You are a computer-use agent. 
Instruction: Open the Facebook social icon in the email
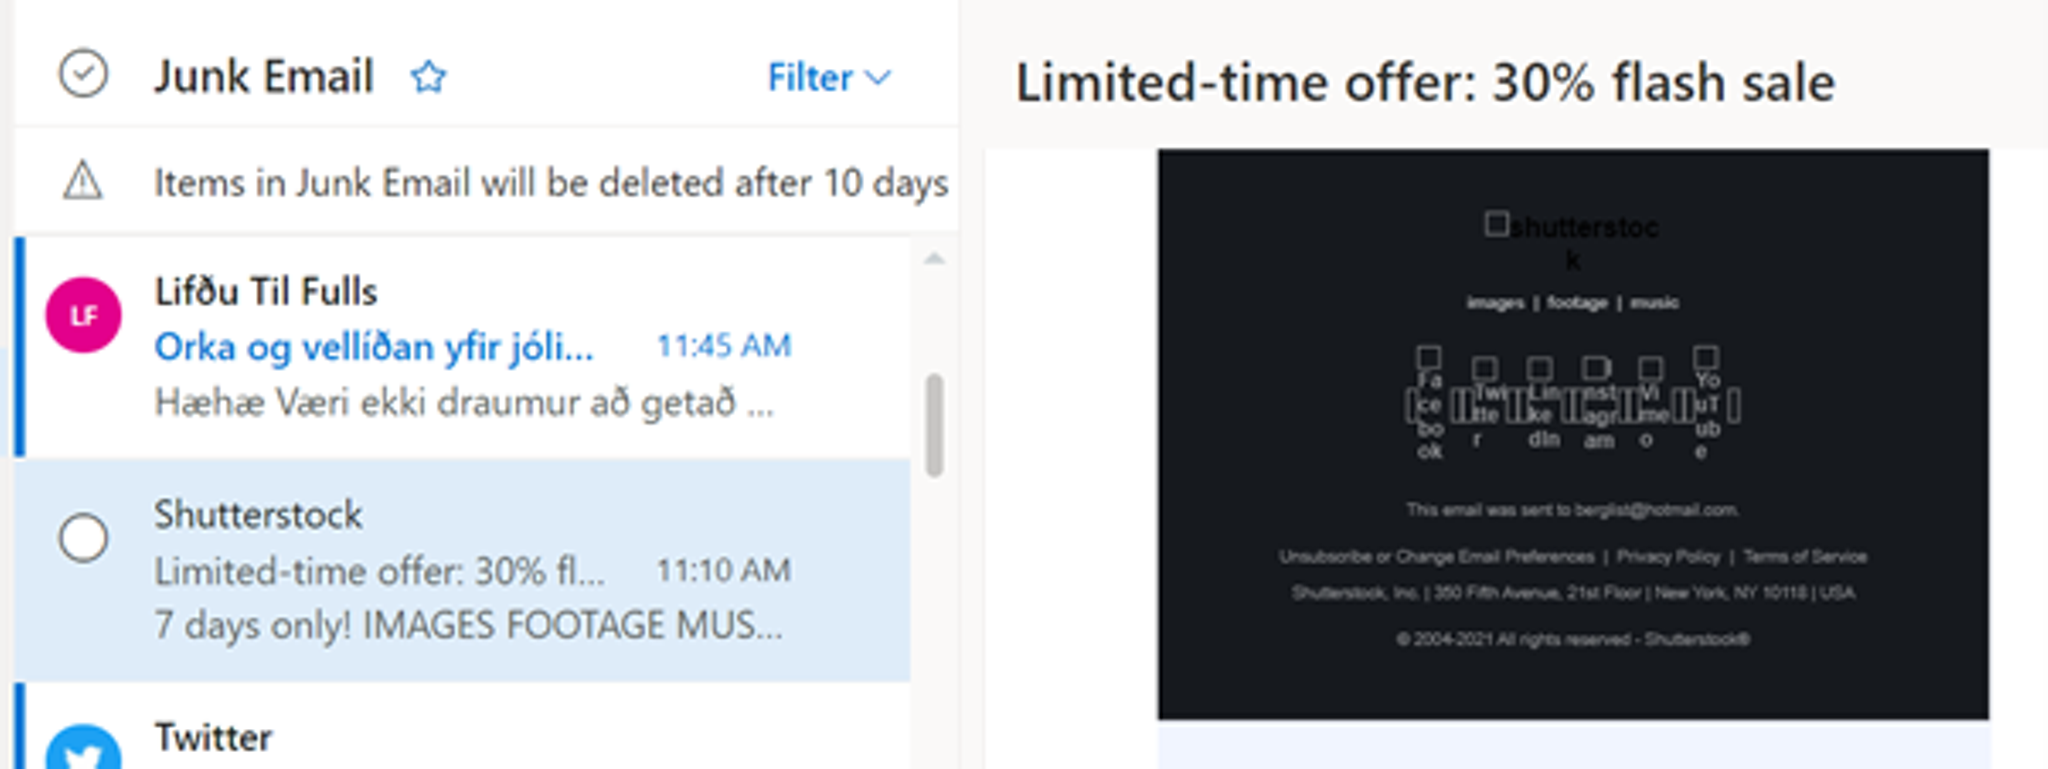[x=1429, y=403]
